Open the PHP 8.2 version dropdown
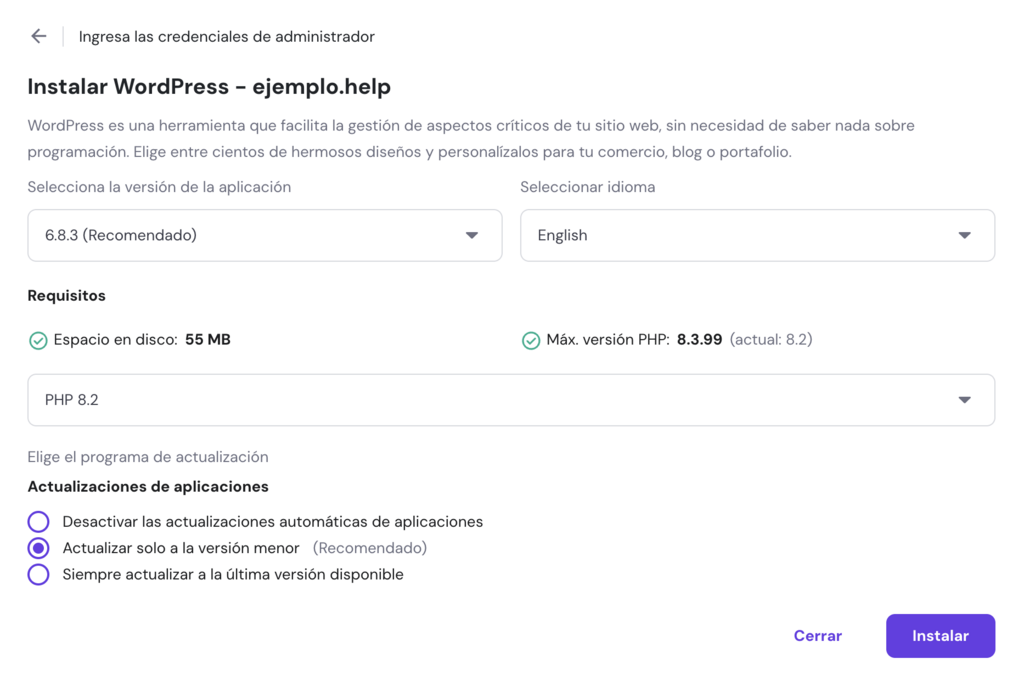 (x=511, y=398)
